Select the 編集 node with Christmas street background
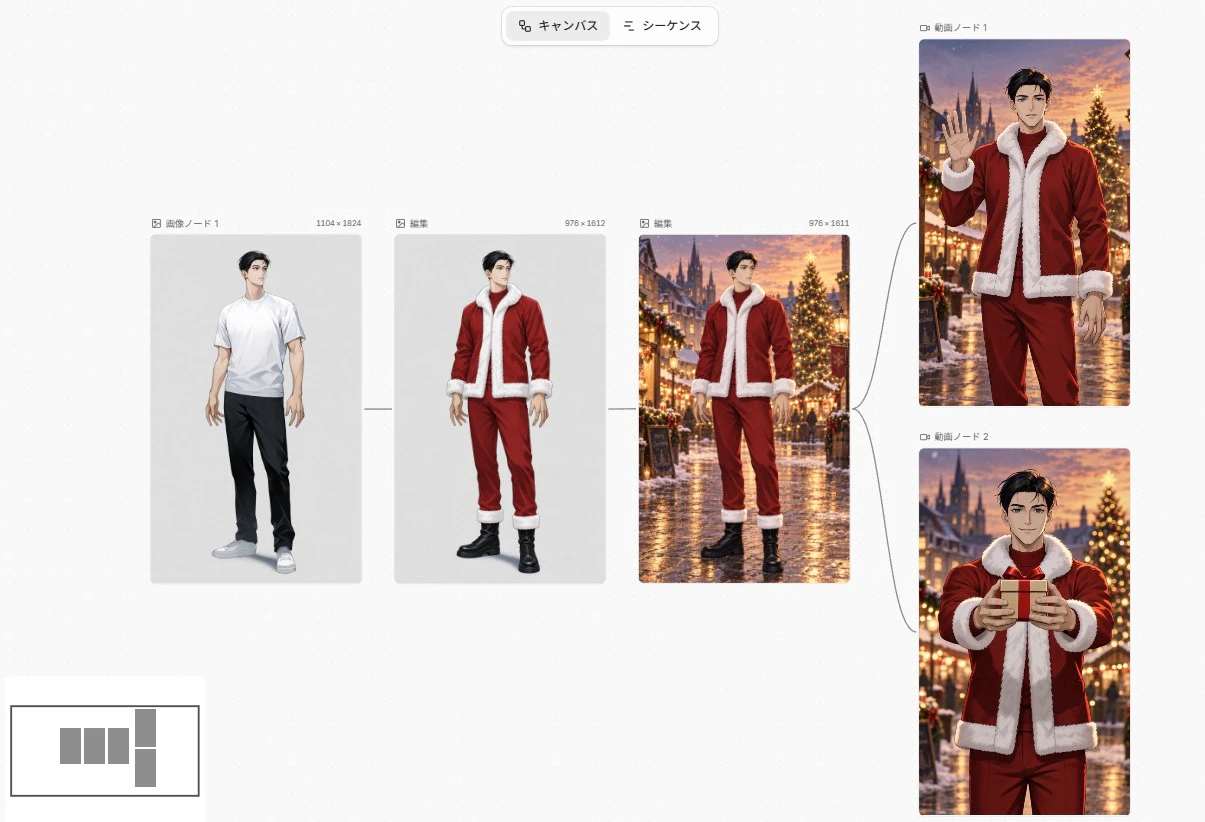1205x822 pixels. click(744, 408)
